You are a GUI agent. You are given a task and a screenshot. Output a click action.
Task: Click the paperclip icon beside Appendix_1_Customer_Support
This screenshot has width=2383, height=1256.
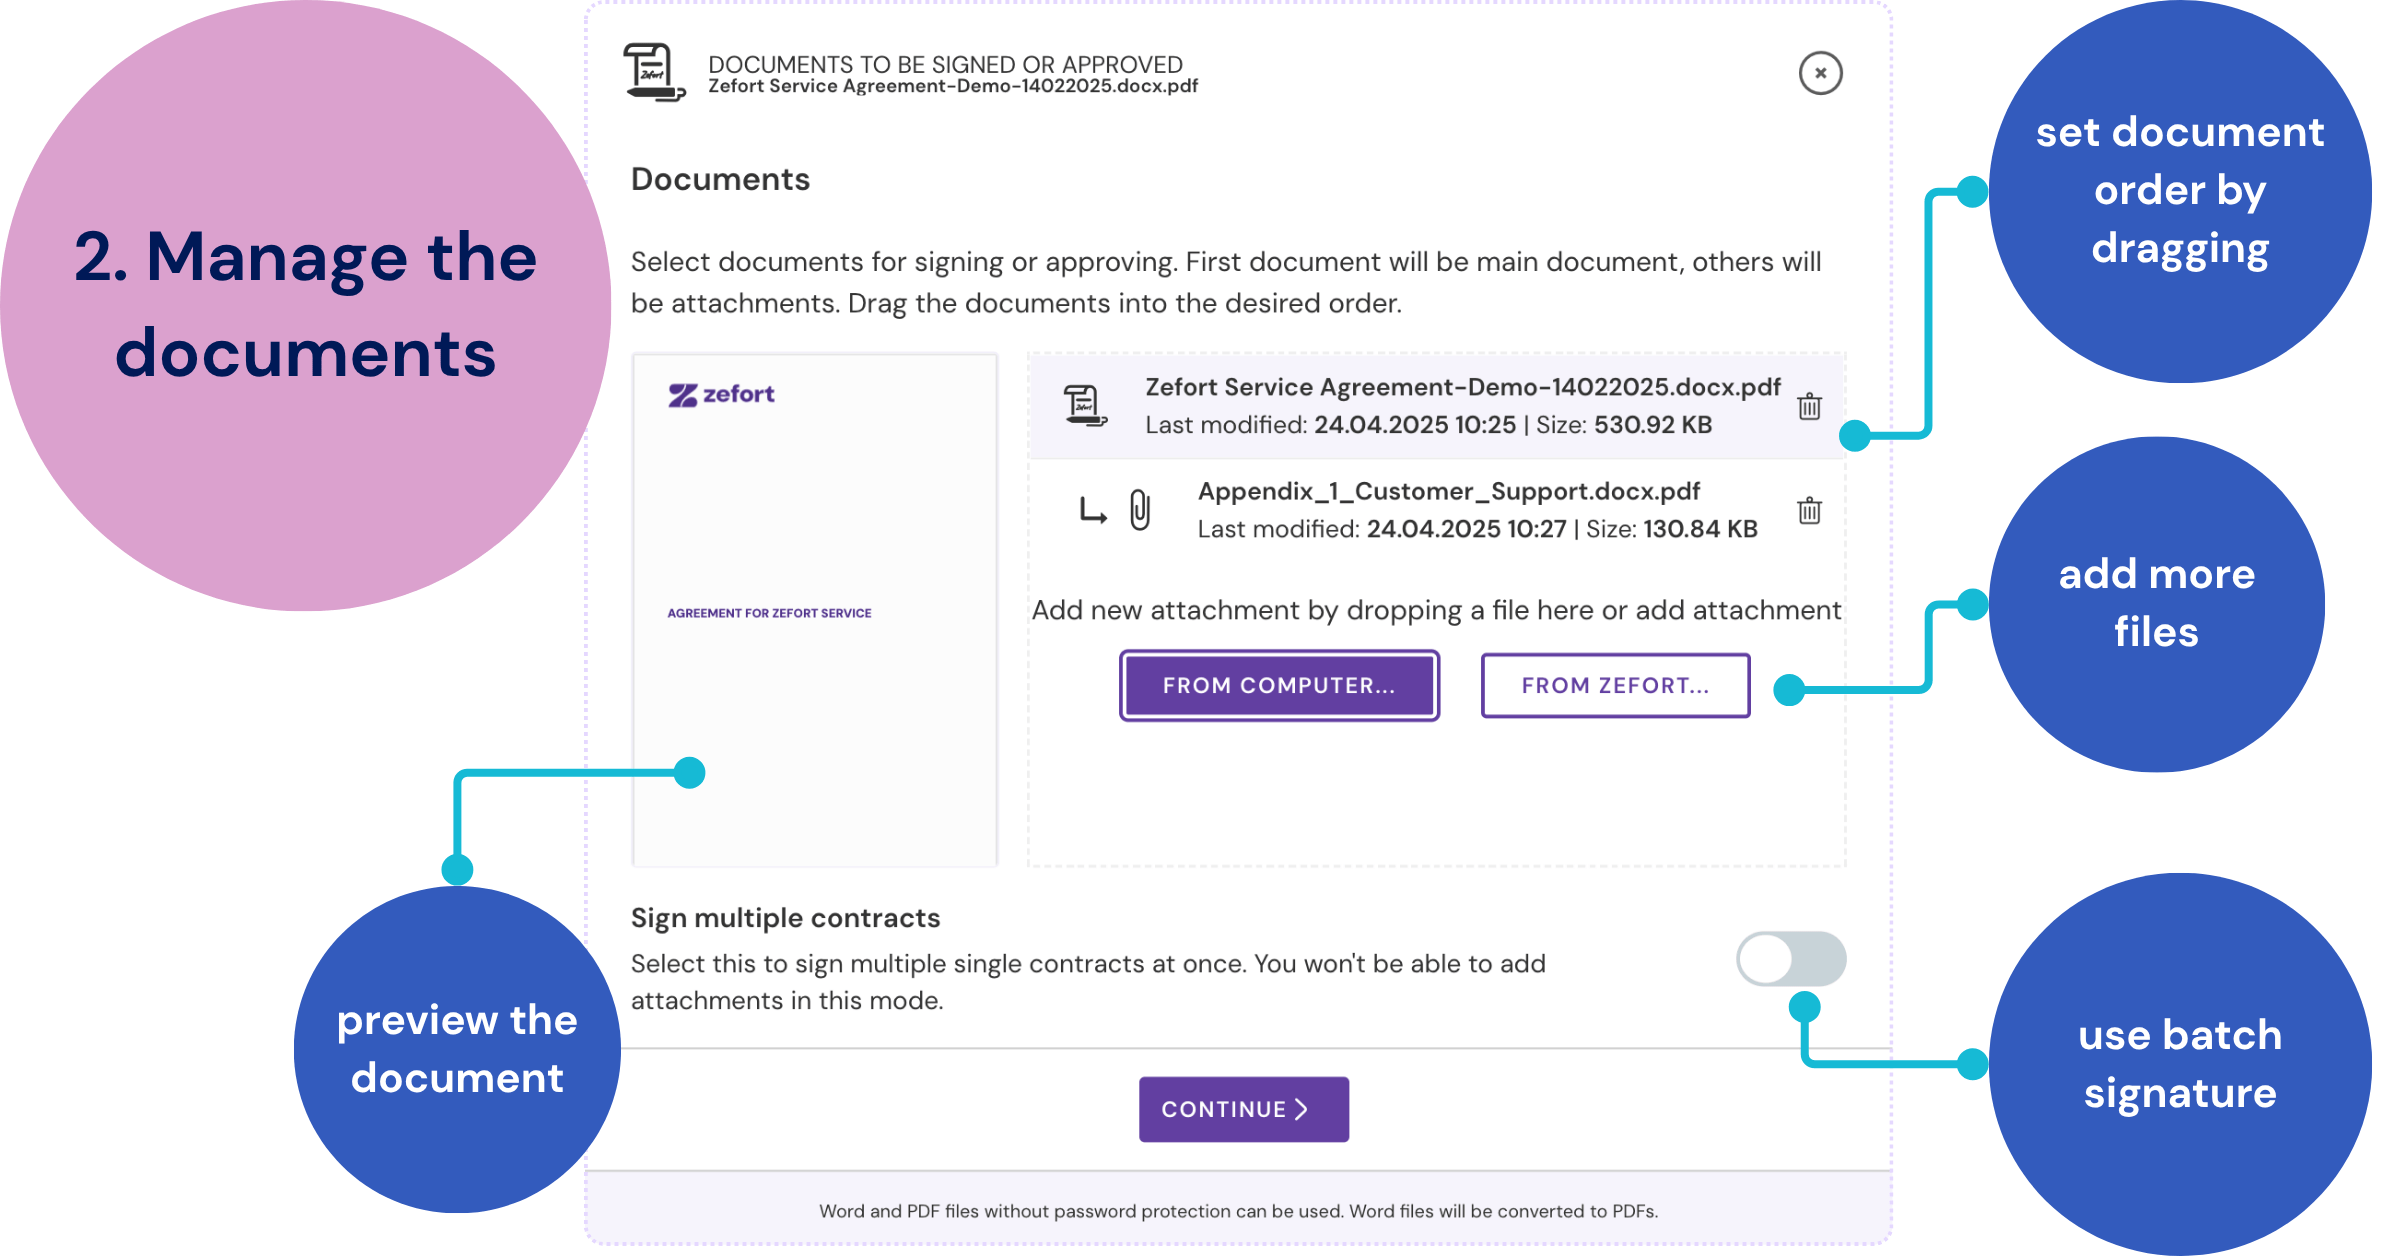click(x=1140, y=510)
